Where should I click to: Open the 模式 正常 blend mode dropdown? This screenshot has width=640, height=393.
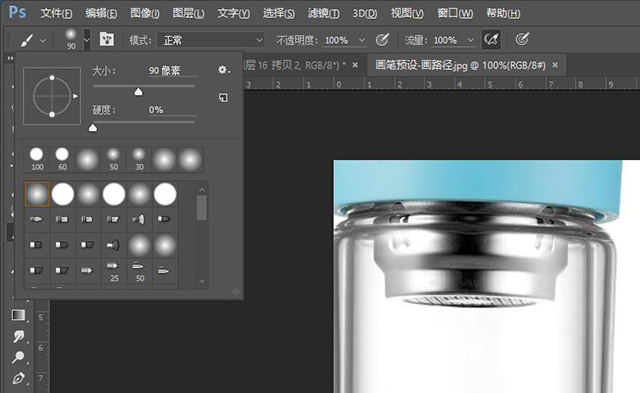pos(211,40)
